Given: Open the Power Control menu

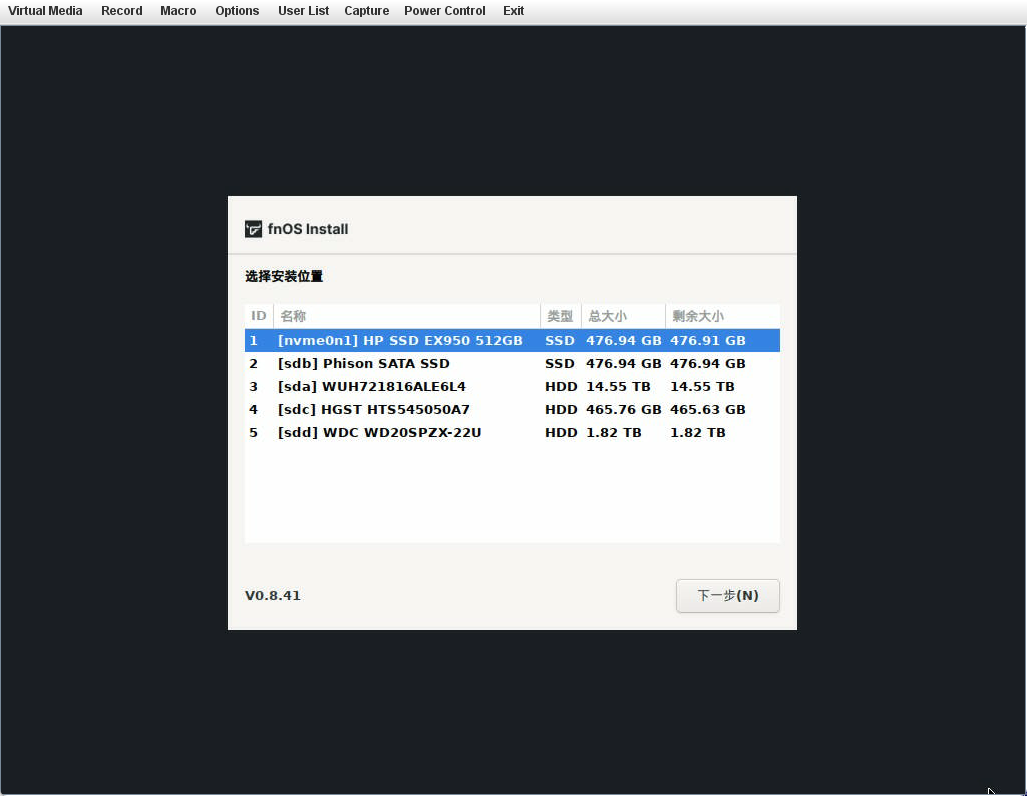Looking at the screenshot, I should click(444, 11).
